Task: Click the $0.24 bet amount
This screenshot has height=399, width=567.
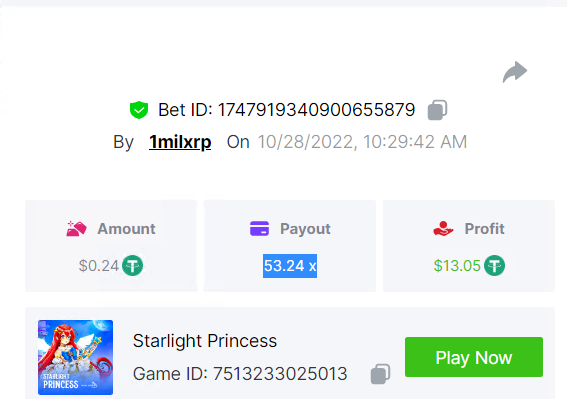Action: coord(99,266)
